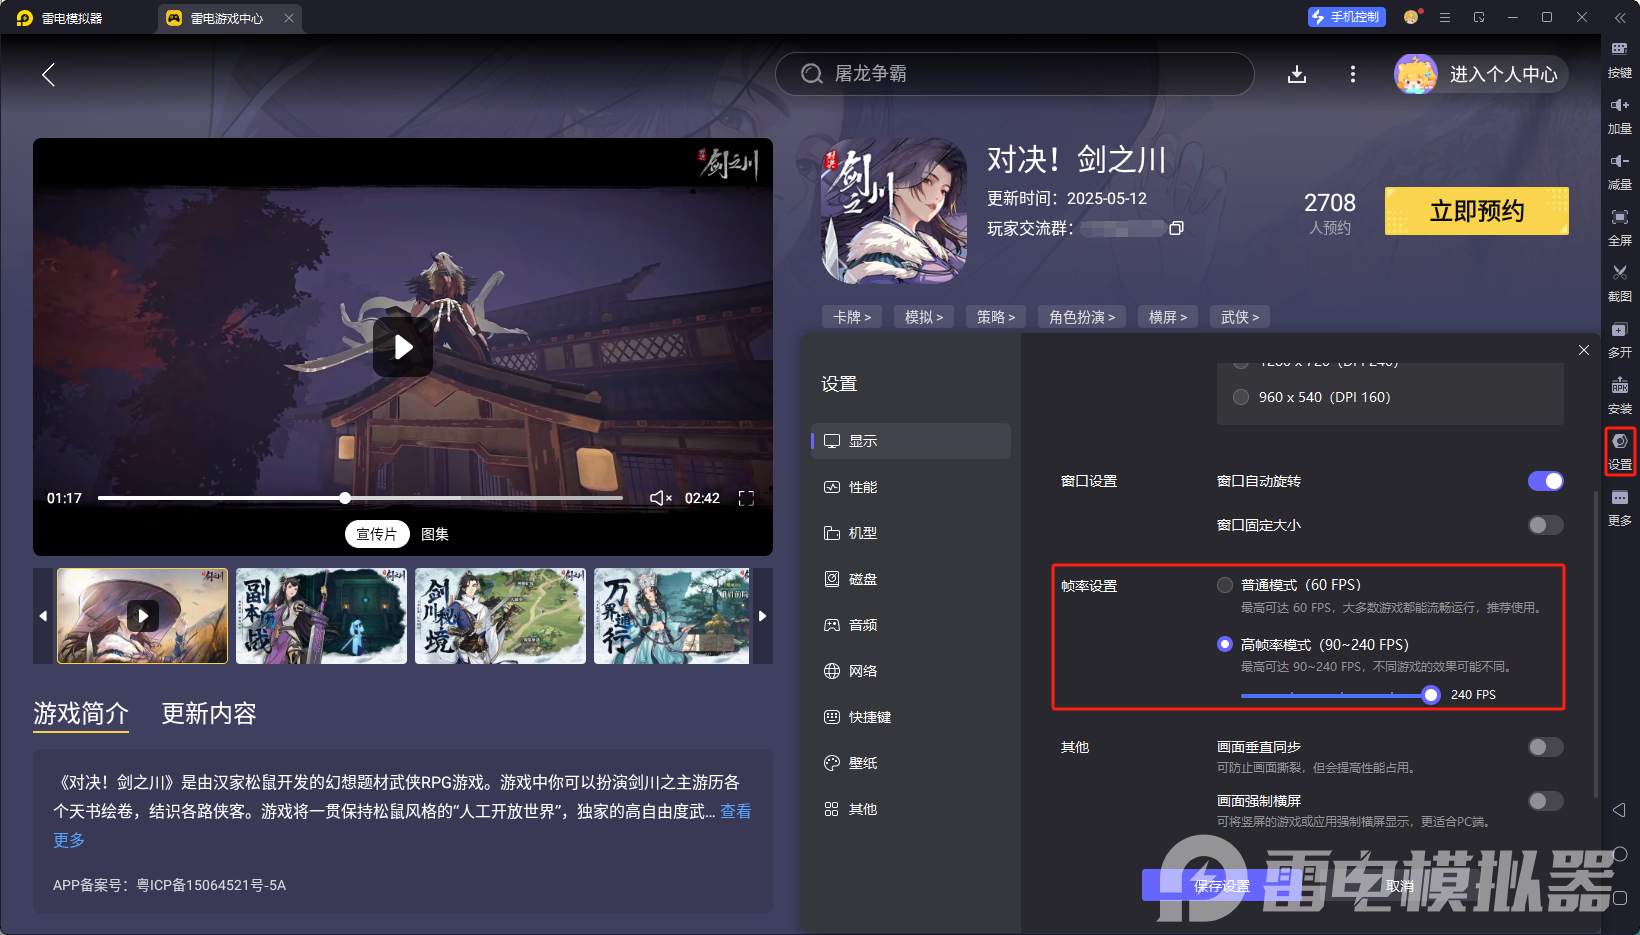Viewport: 1640px width, 935px height.
Task: Enable the 画面垂直同步 switch
Action: (1545, 747)
